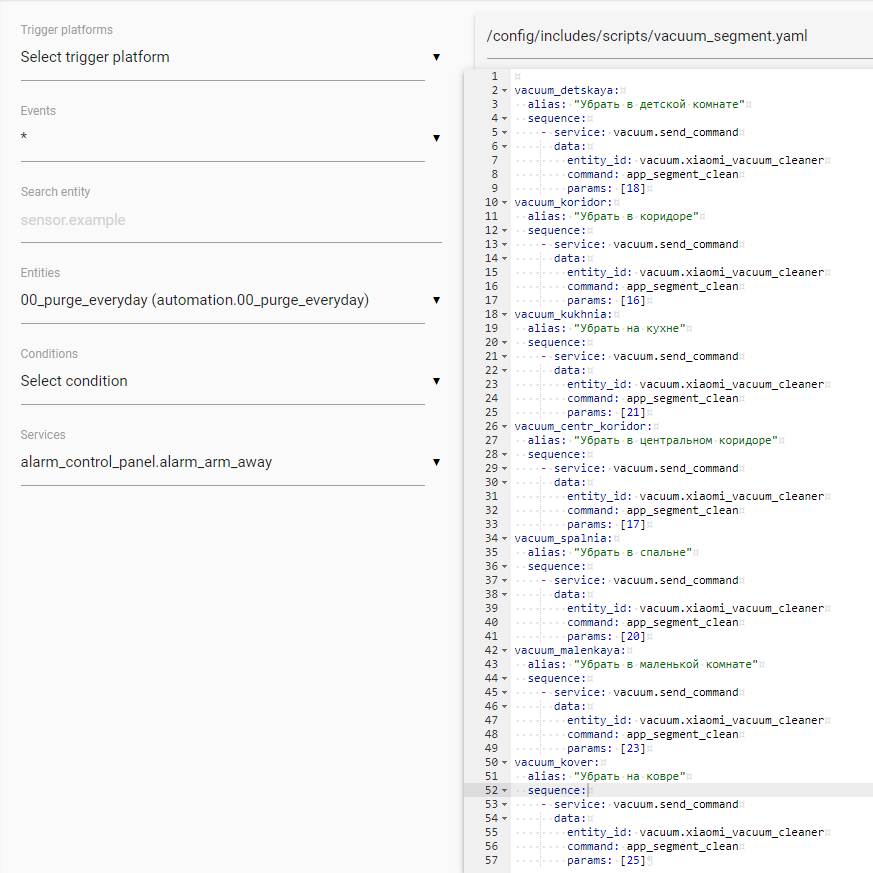Click entity_id value on line 7
873x873 pixels.
732,160
